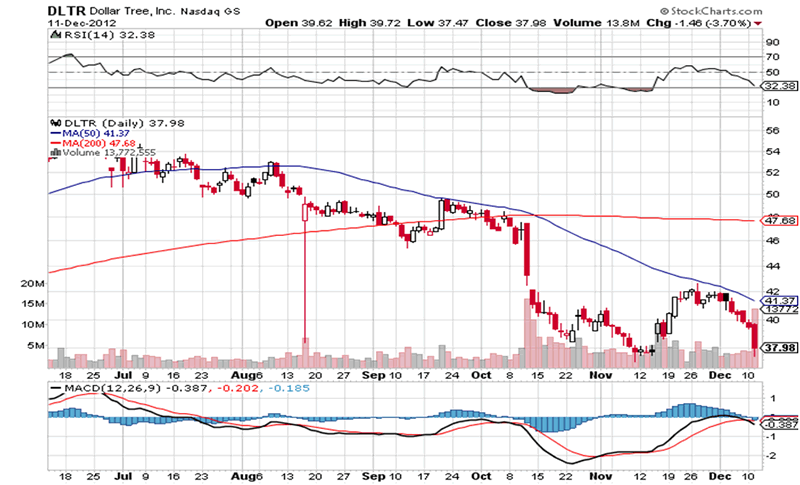Click the Dec label under the price panel
Screen dimensions: 800x485
[x=720, y=375]
